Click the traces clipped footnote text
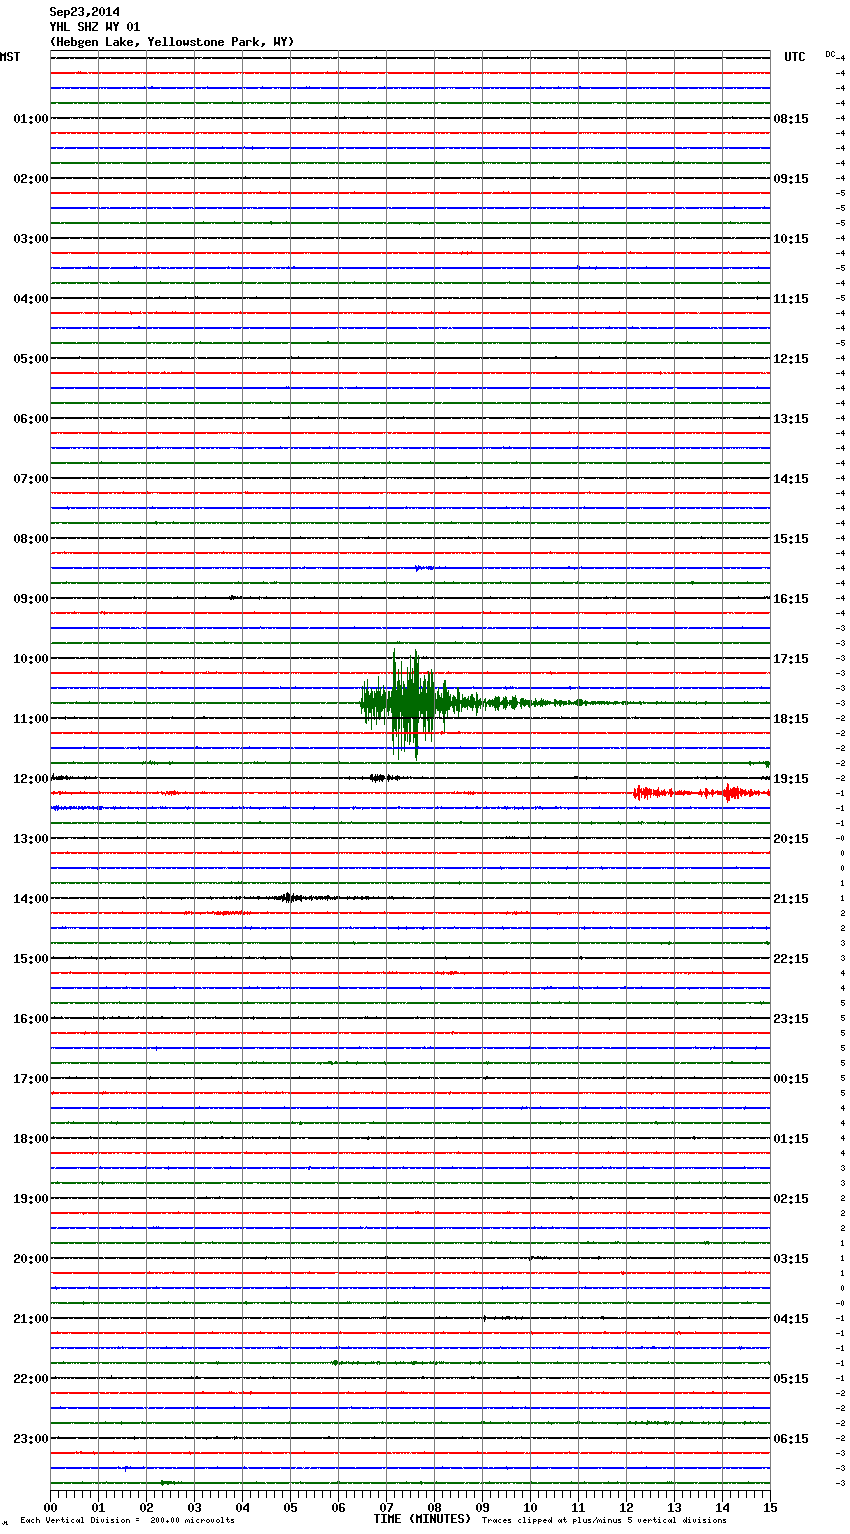Screen dimensions: 850x1534 604,1521
